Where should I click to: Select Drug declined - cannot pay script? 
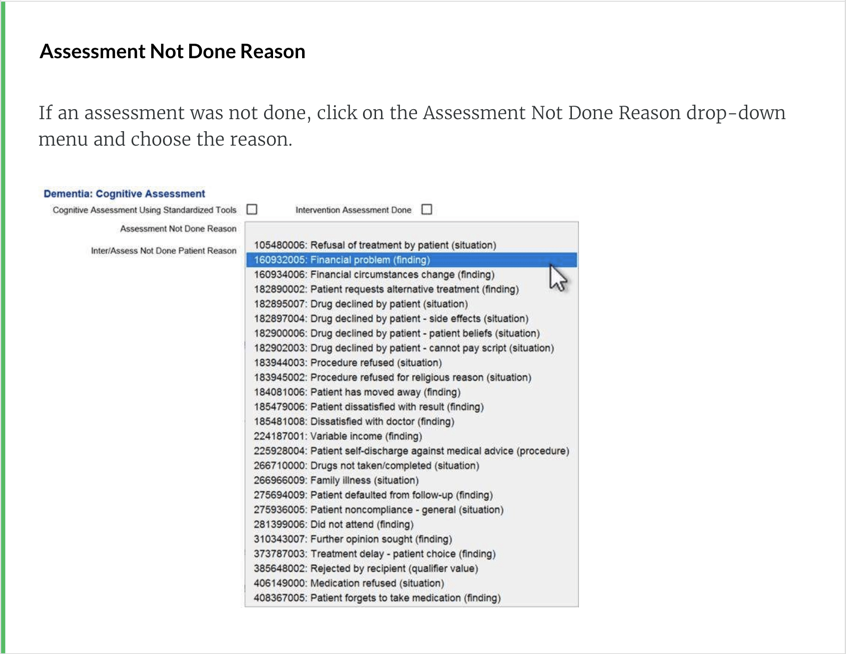point(403,348)
